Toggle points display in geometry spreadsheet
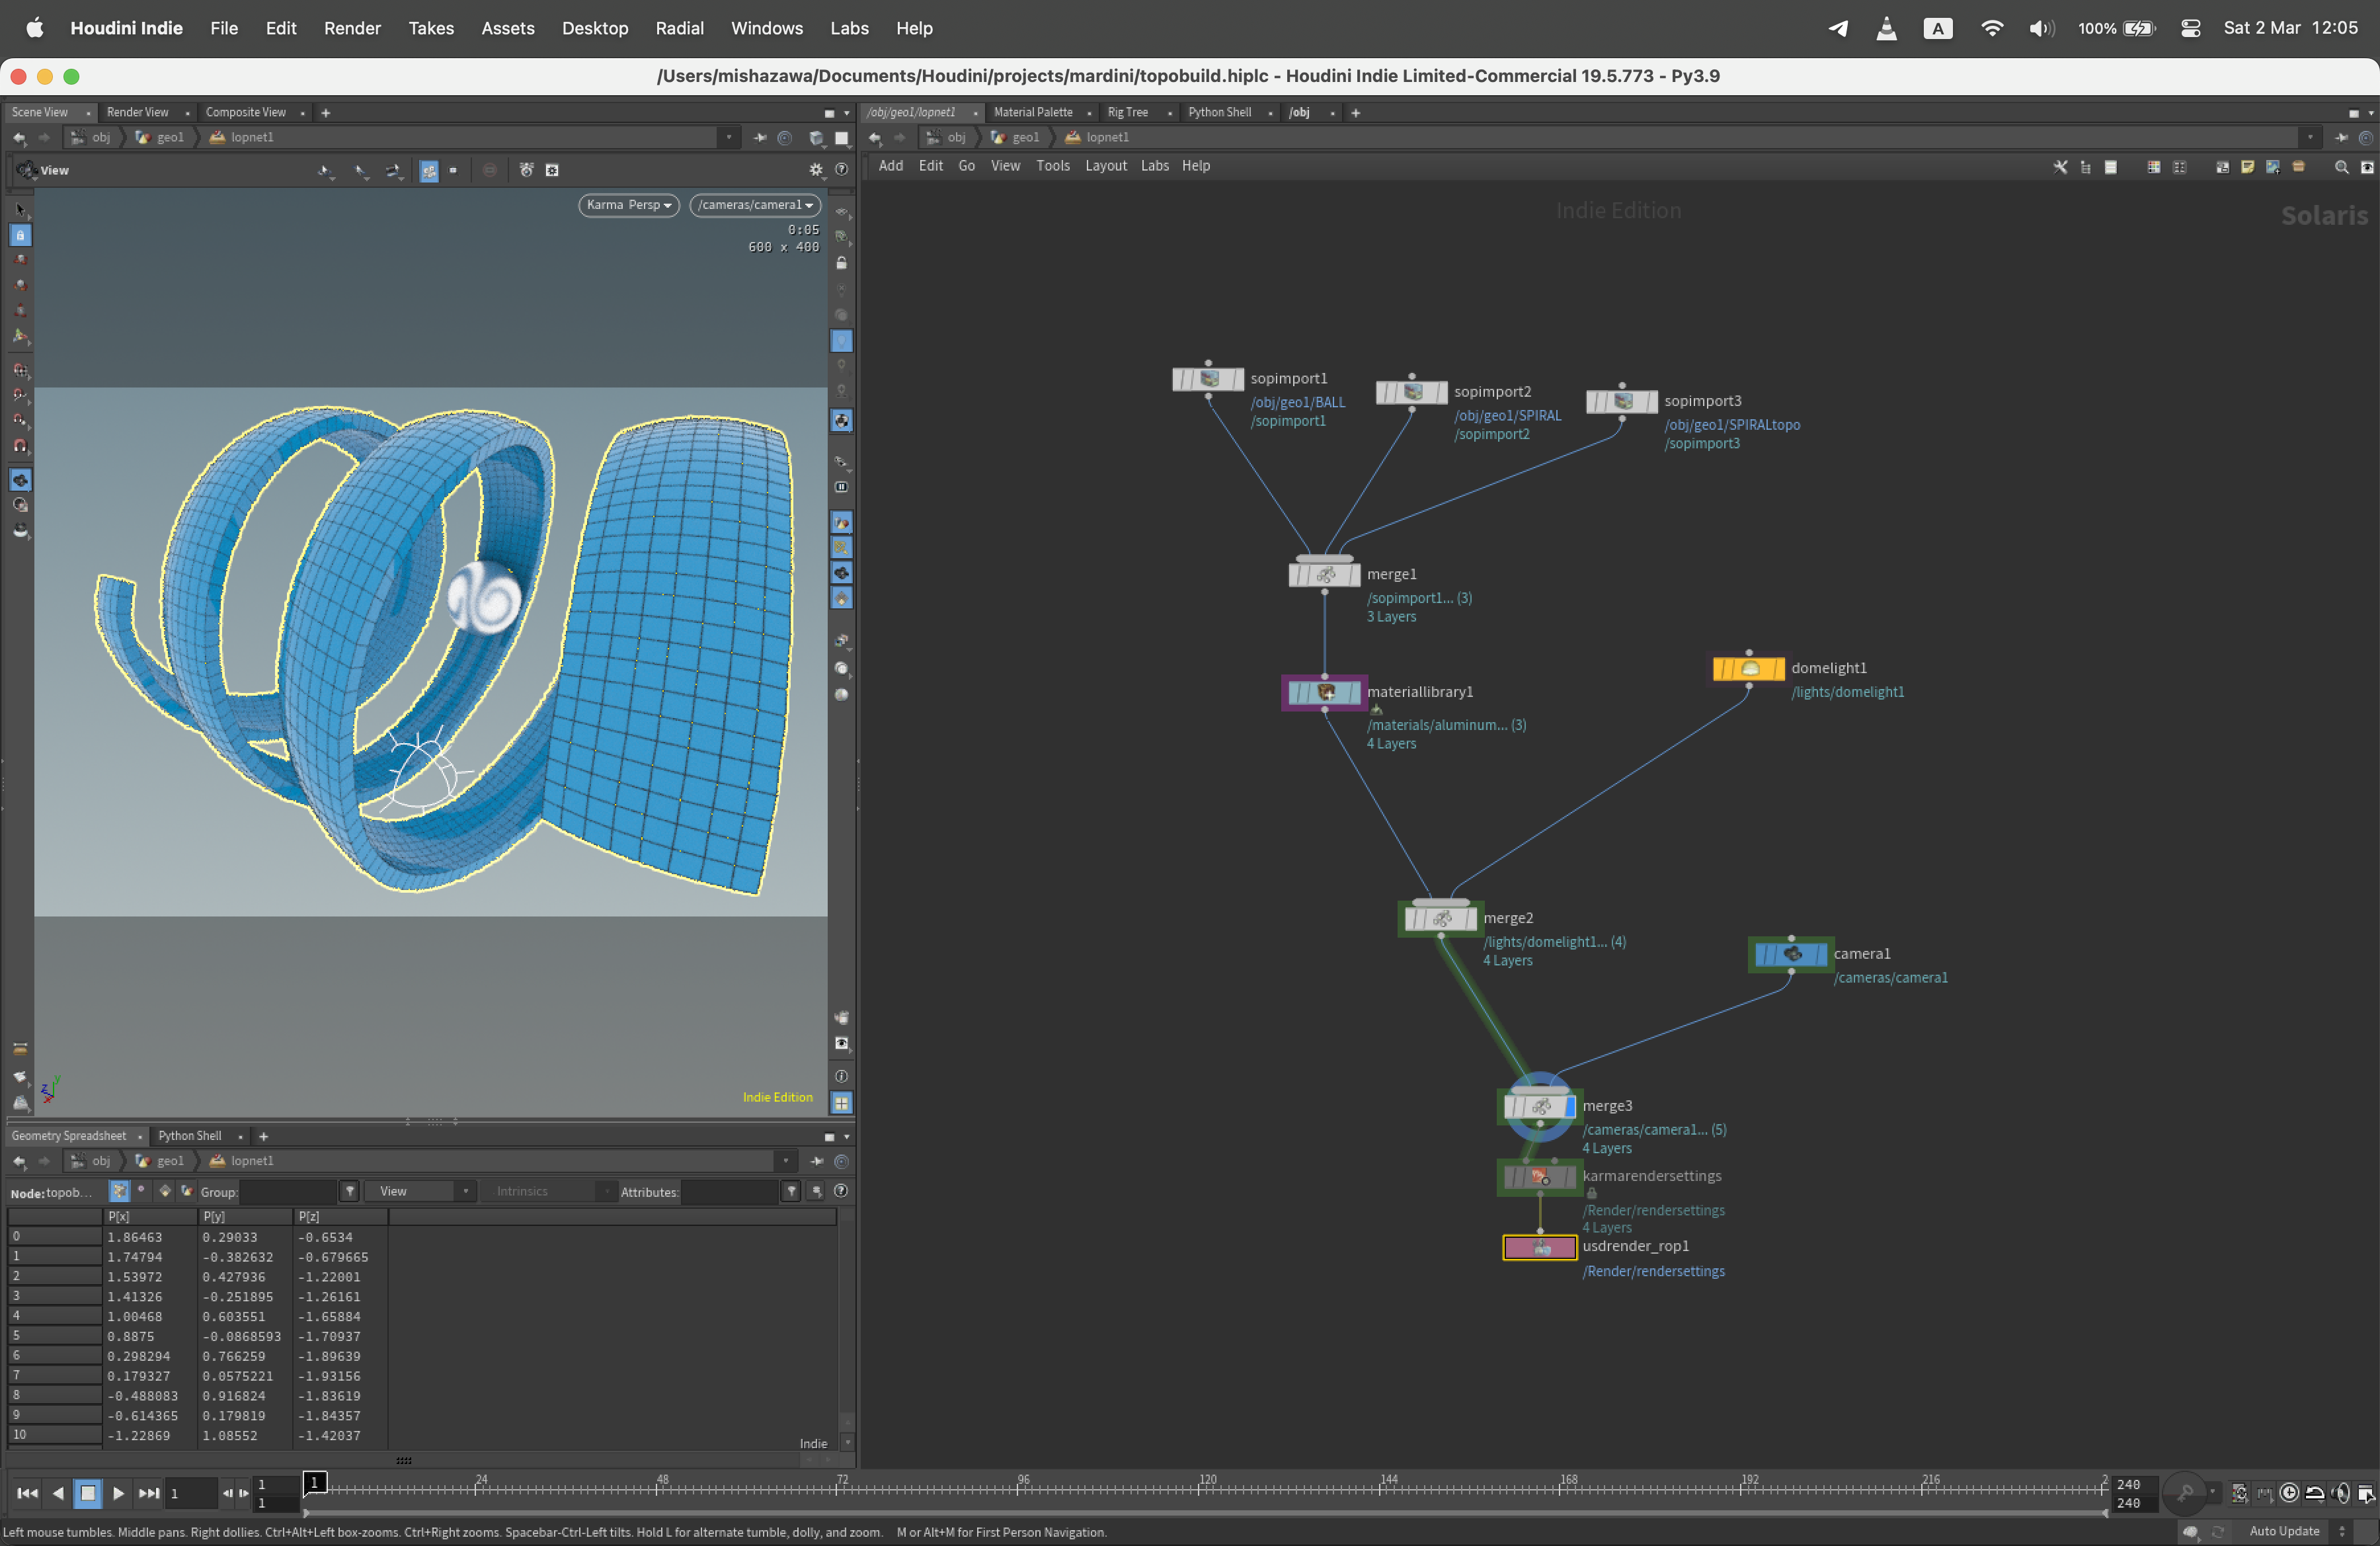 (x=119, y=1191)
